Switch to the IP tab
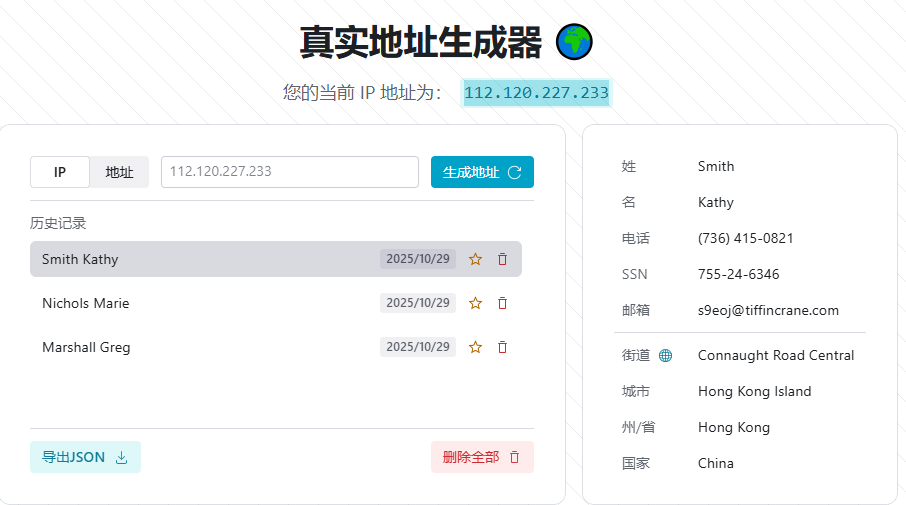 [60, 172]
